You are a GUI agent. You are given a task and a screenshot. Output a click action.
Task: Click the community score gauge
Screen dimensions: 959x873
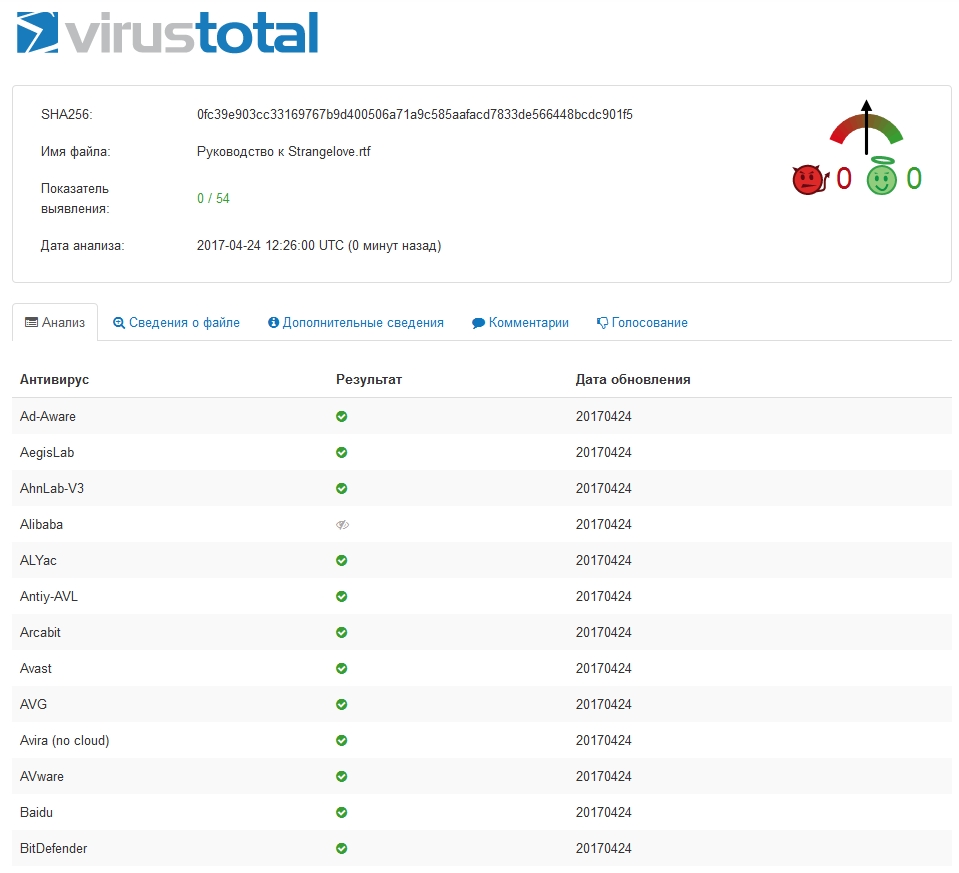click(x=866, y=127)
